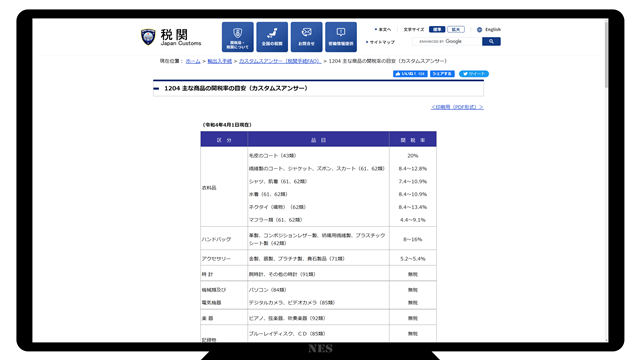Click the Google custom search field
The height and width of the screenshot is (360, 640).
[x=447, y=41]
